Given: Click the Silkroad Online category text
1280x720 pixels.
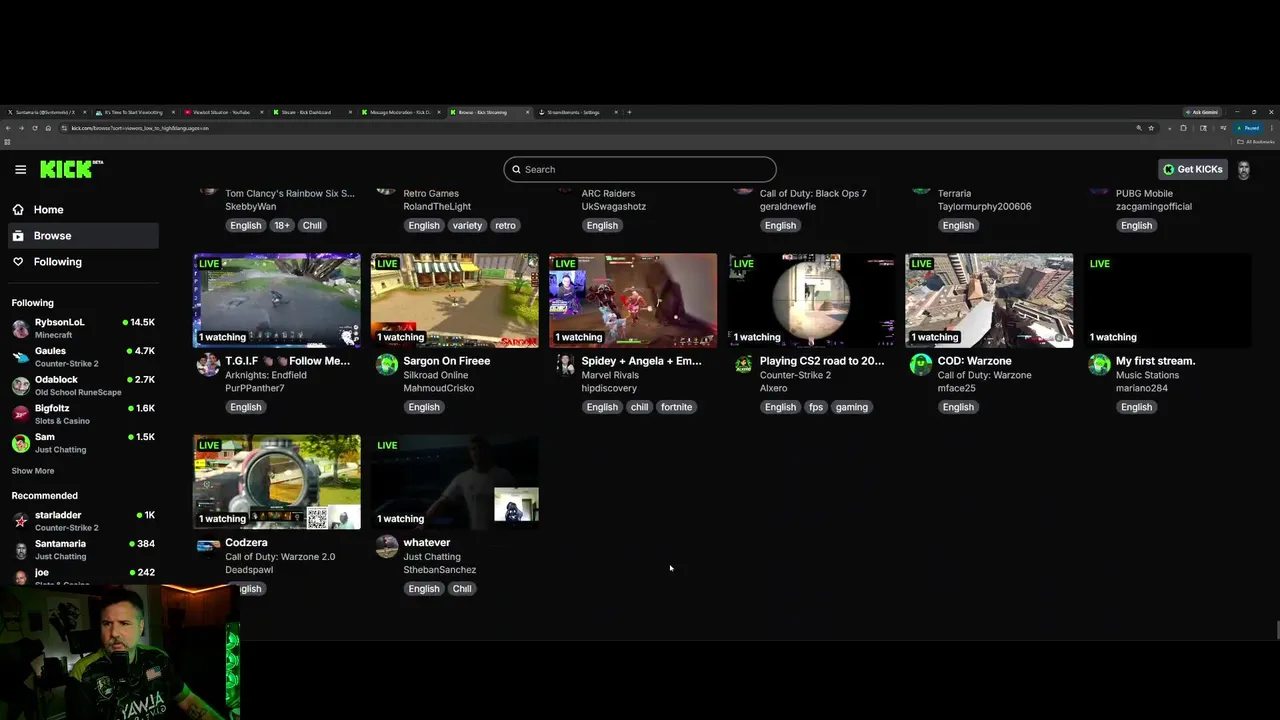Looking at the screenshot, I should 438,375.
